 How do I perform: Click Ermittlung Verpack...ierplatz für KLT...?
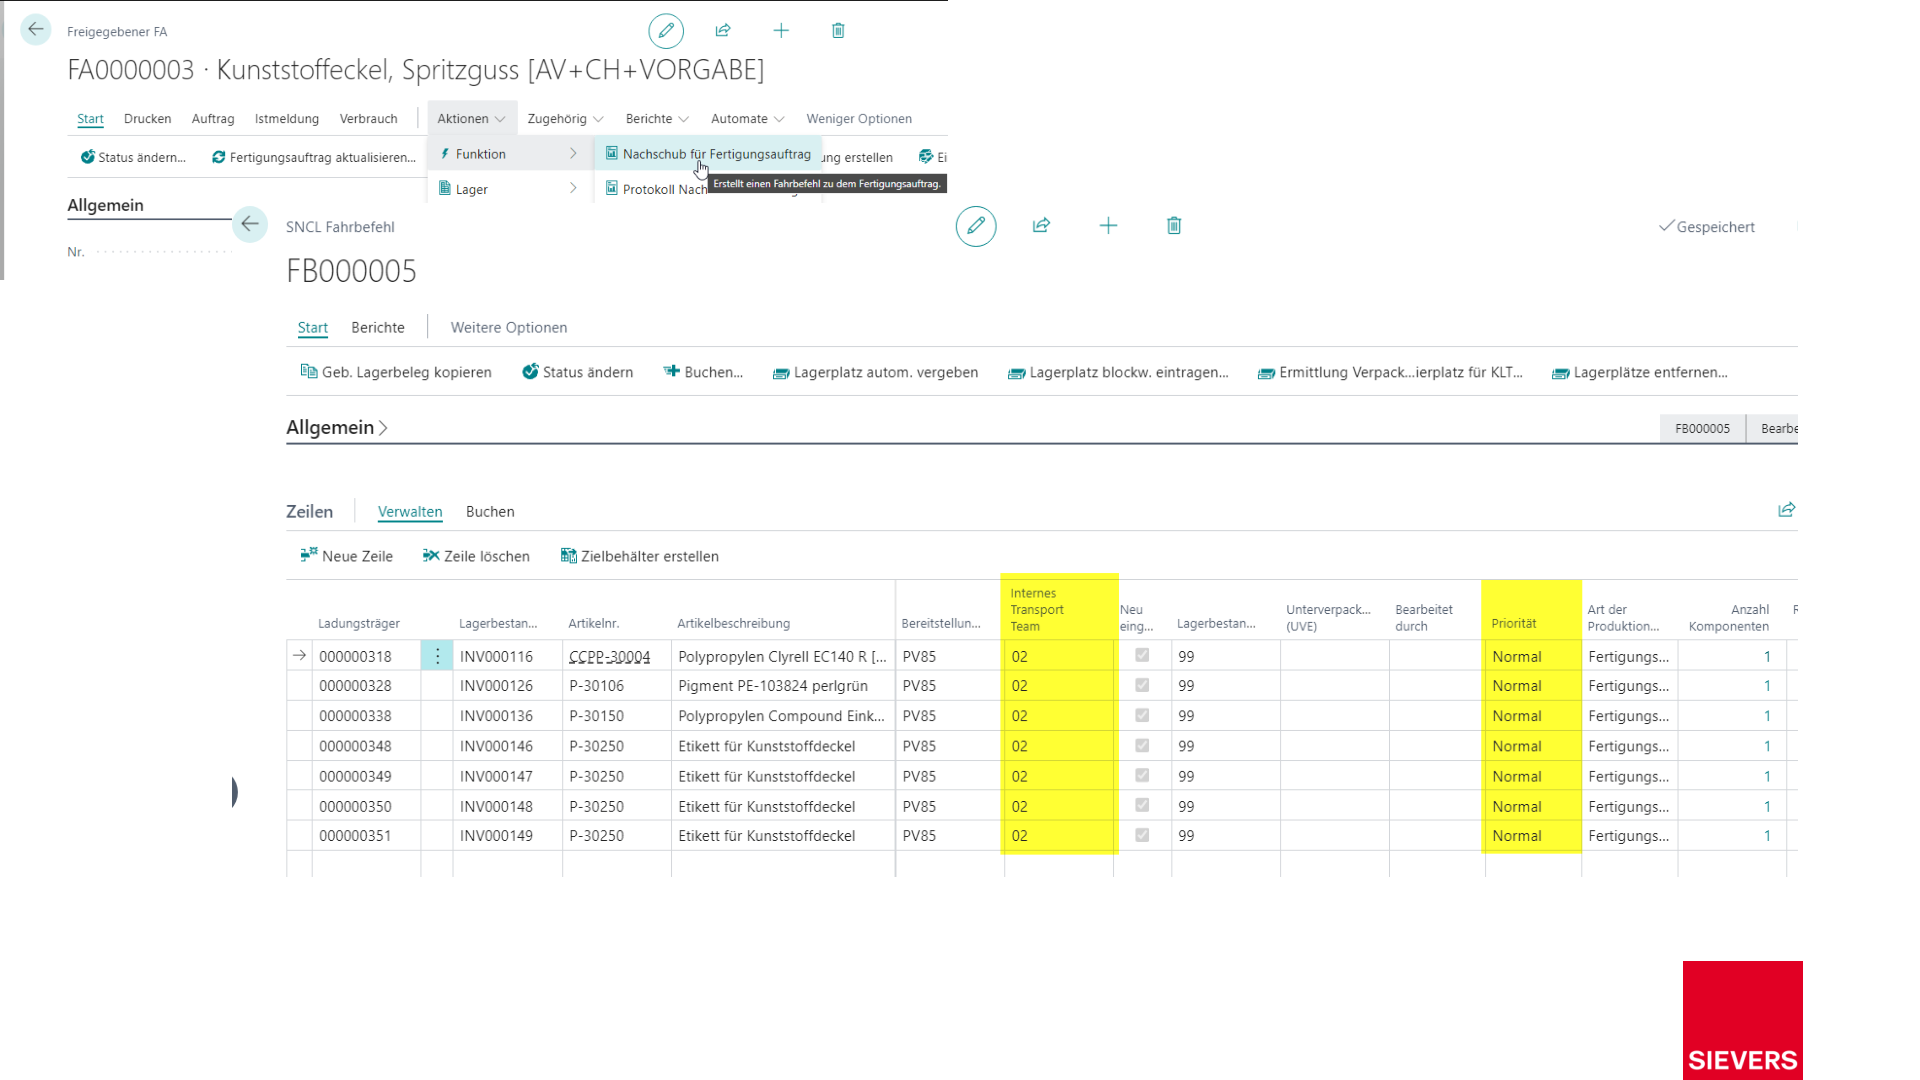(x=1390, y=372)
